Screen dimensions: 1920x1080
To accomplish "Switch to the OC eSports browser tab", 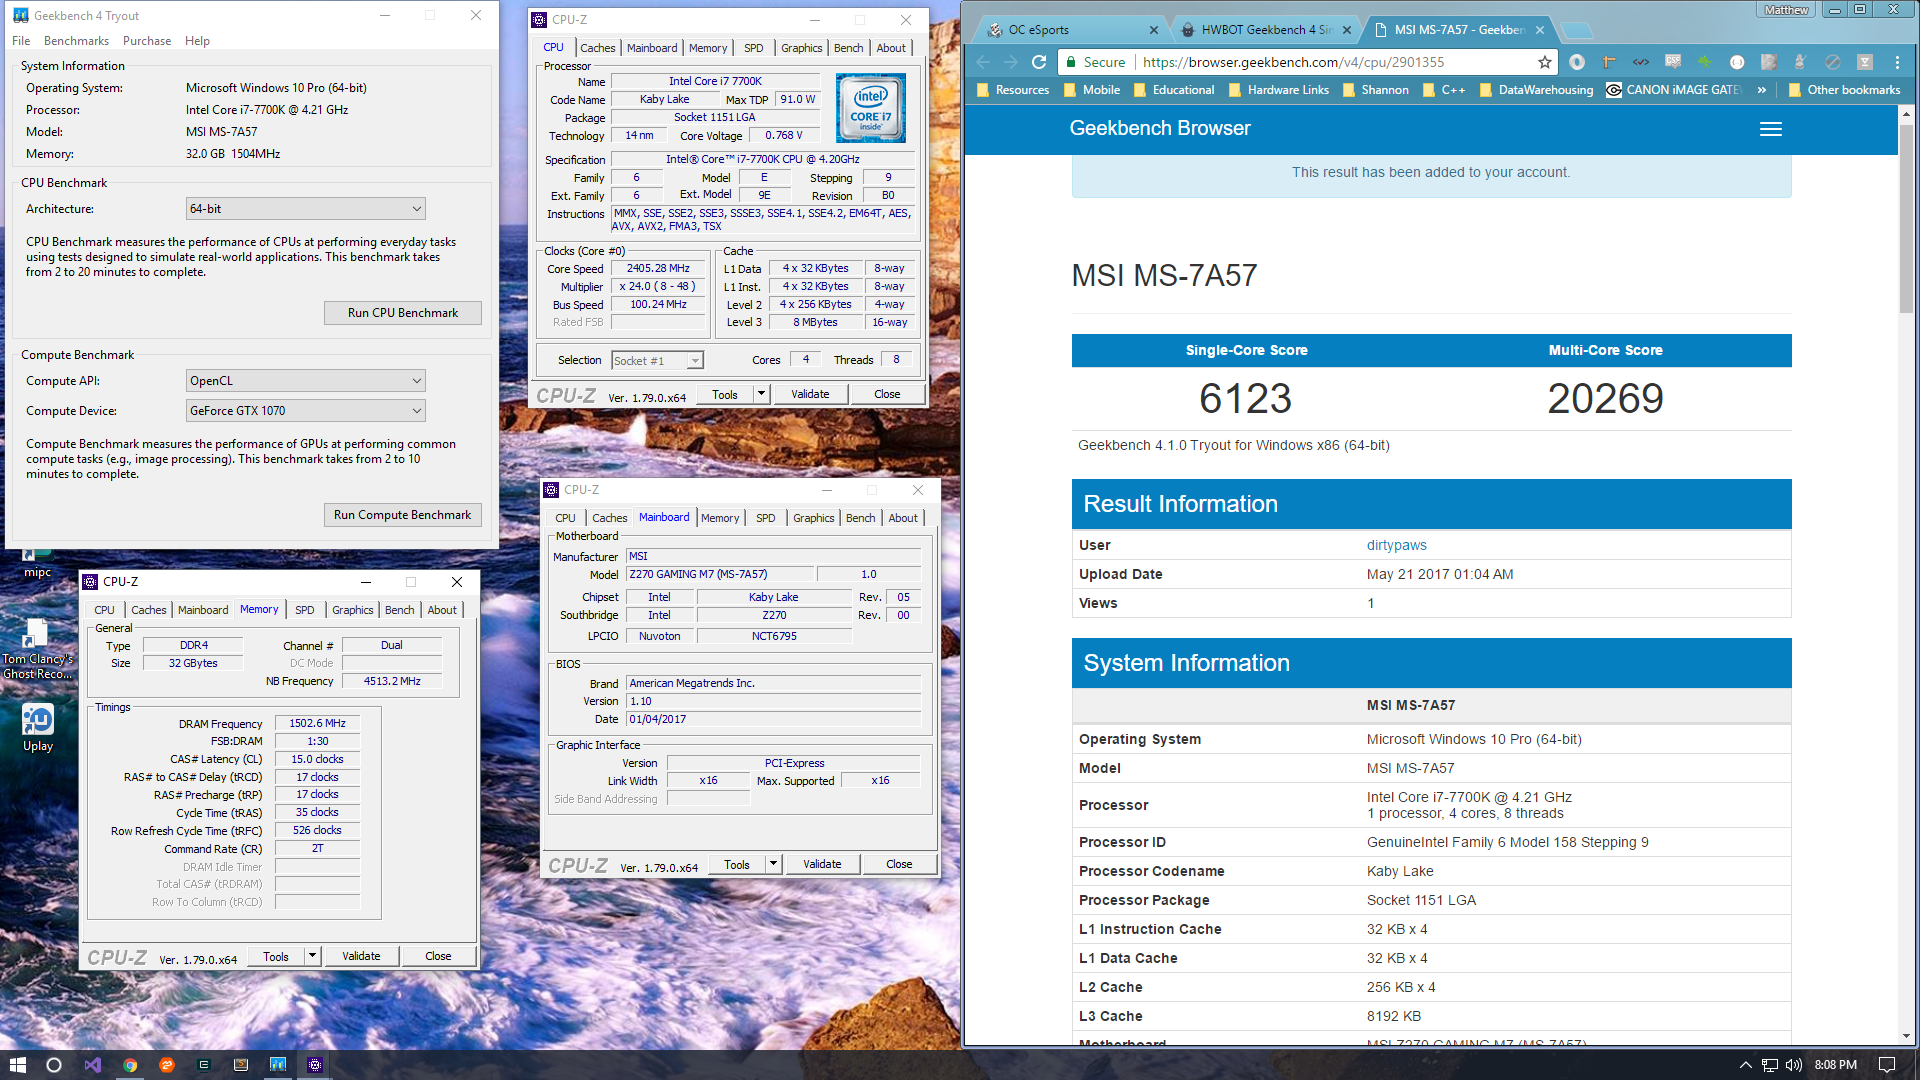I will click(1070, 30).
